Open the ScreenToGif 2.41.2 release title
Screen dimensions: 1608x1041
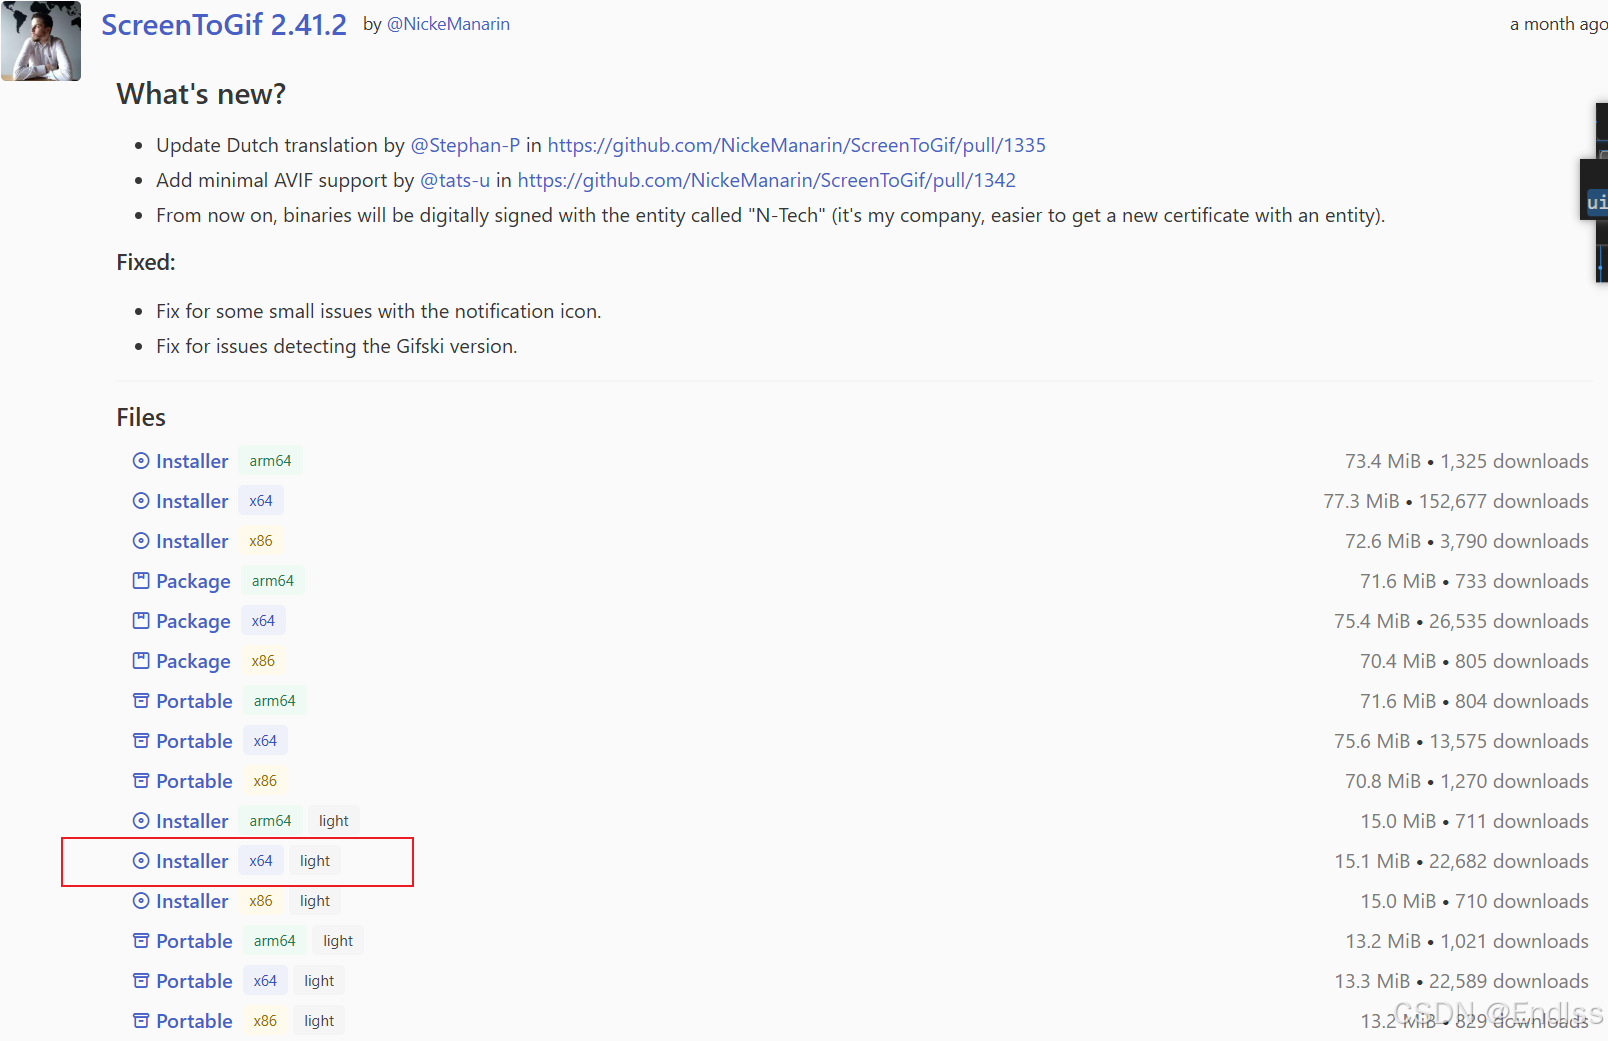point(224,24)
